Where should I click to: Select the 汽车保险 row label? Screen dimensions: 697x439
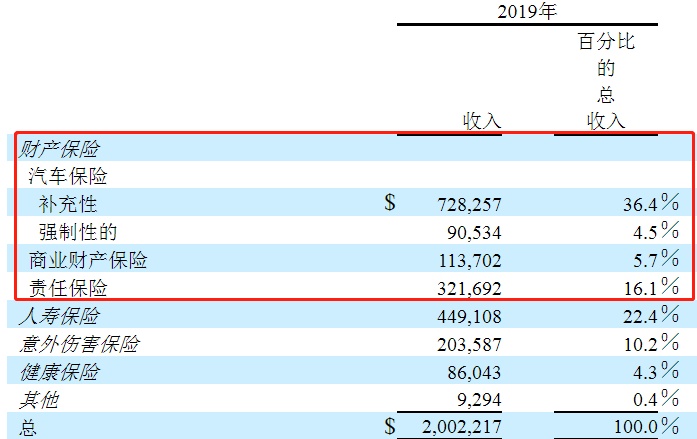68,176
